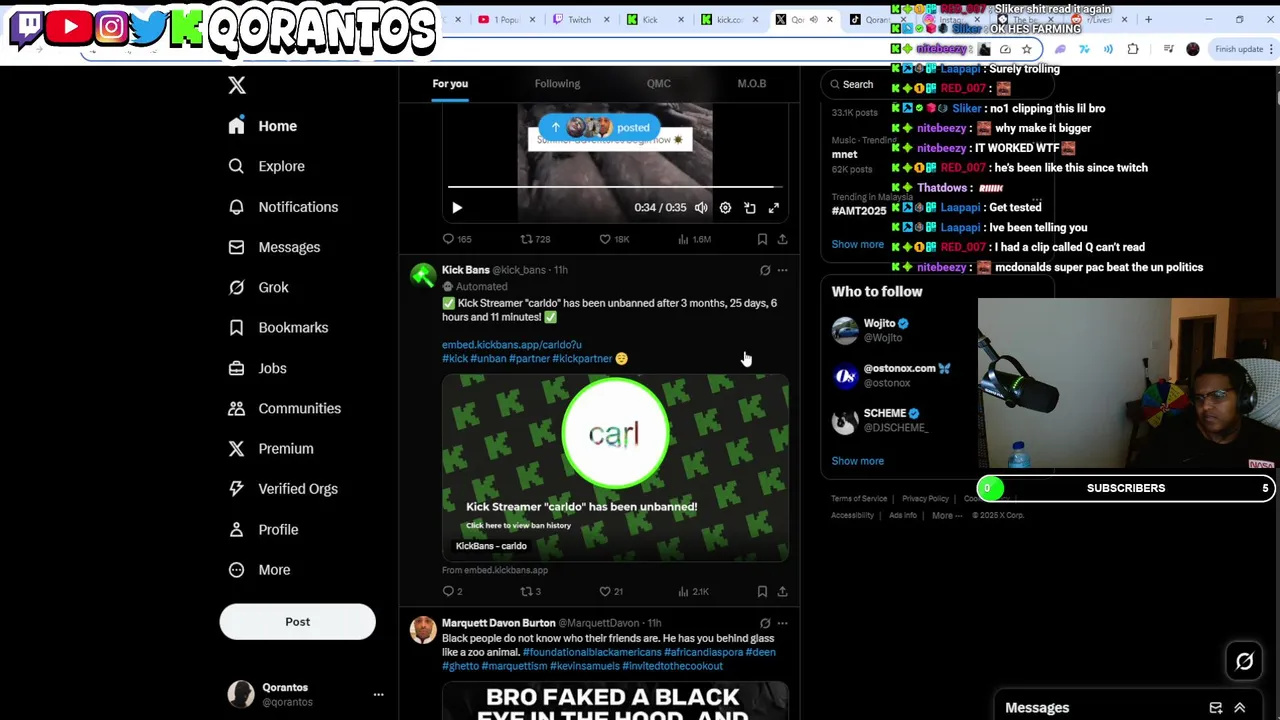Switch to the M.O.B tab
This screenshot has height=720, width=1280.
[x=752, y=84]
